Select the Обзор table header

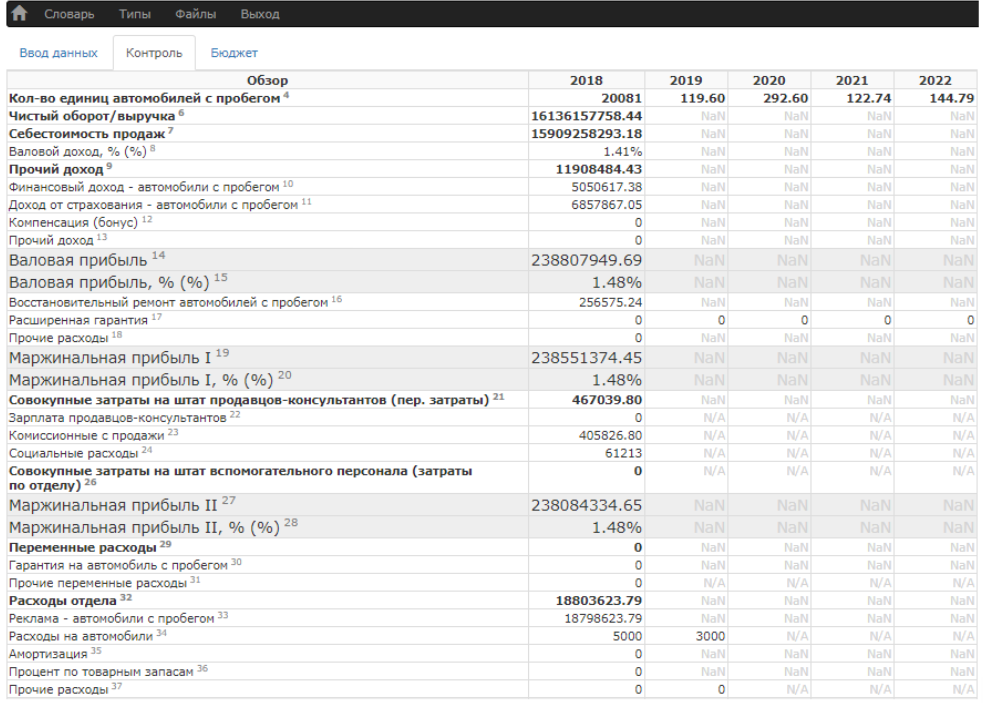(268, 80)
